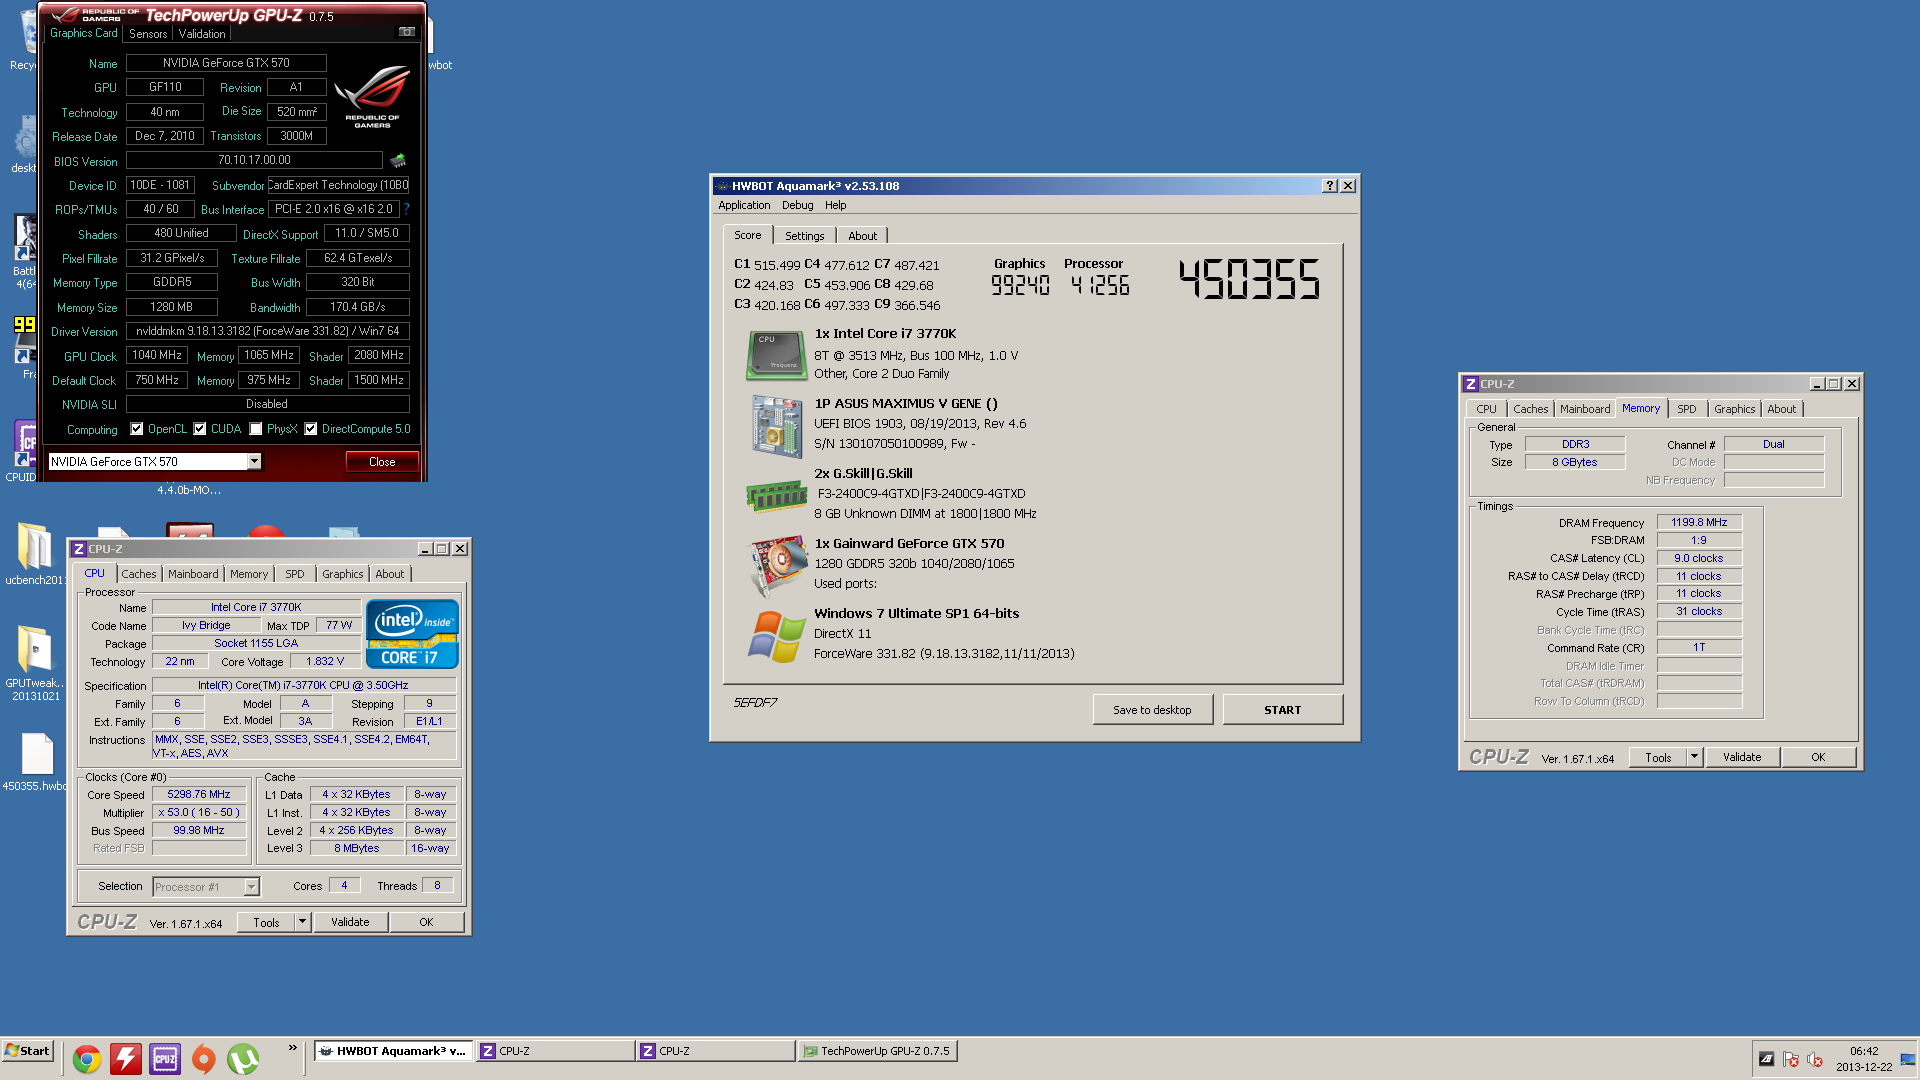
Task: Switch to the Sensors tab in GPU-Z
Action: 148,34
